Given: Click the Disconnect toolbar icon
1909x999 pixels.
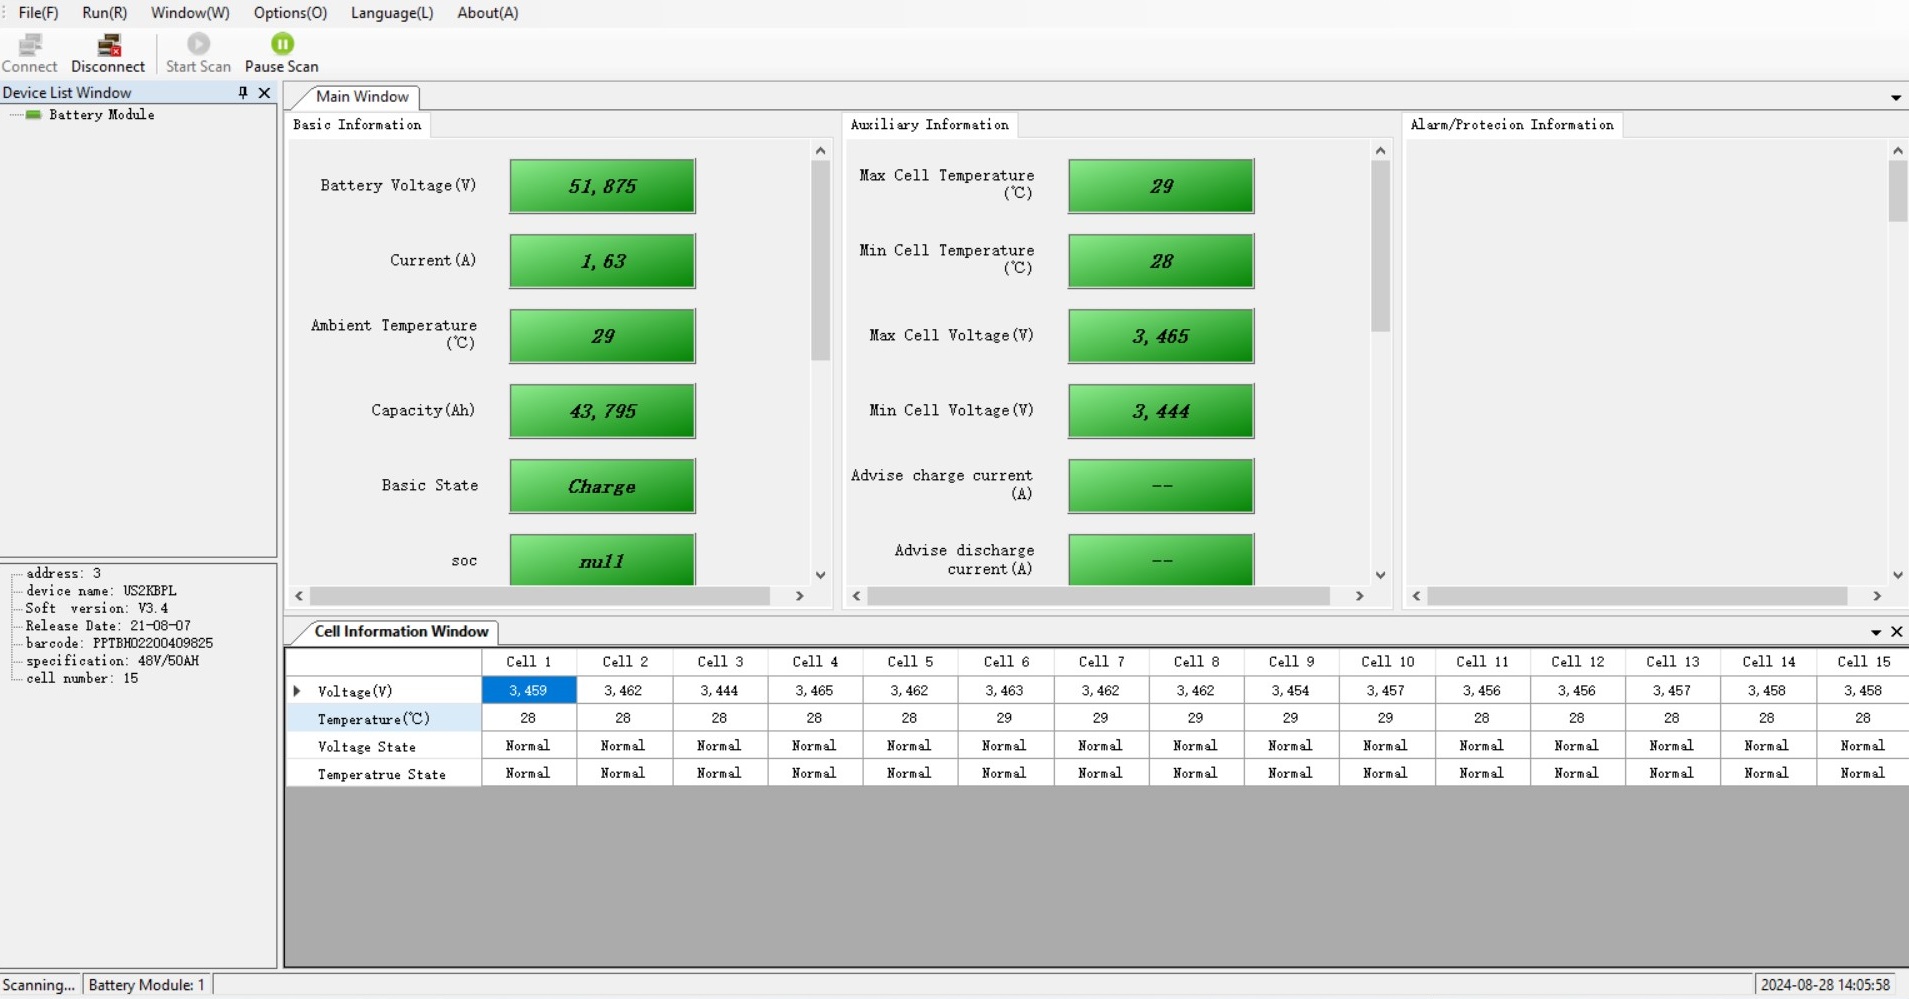Looking at the screenshot, I should [x=107, y=53].
